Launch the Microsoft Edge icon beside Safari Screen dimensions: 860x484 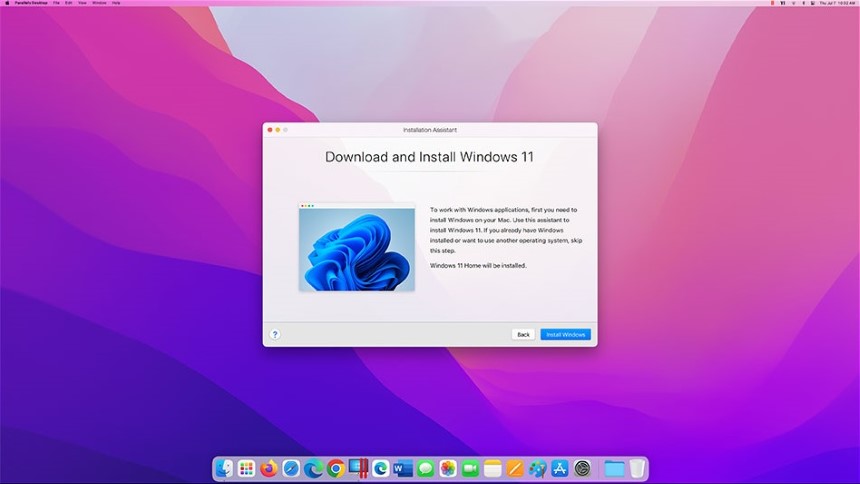click(314, 469)
